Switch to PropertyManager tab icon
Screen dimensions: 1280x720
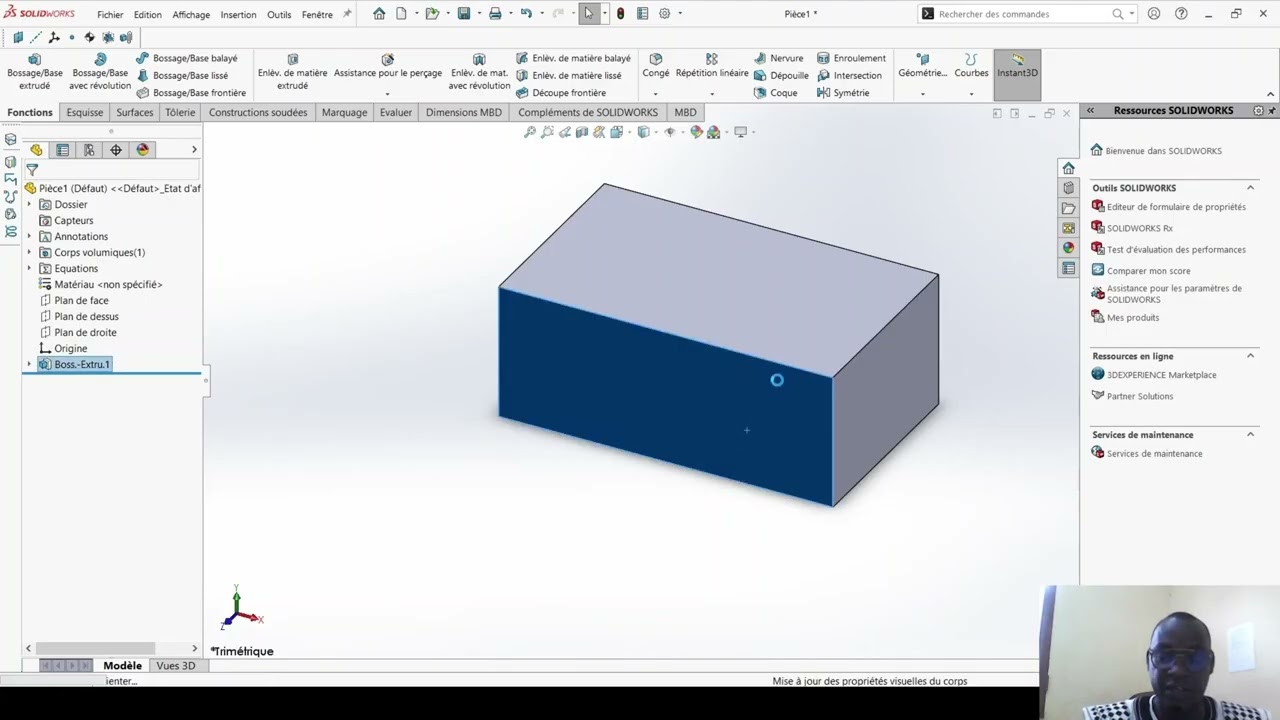click(x=62, y=150)
